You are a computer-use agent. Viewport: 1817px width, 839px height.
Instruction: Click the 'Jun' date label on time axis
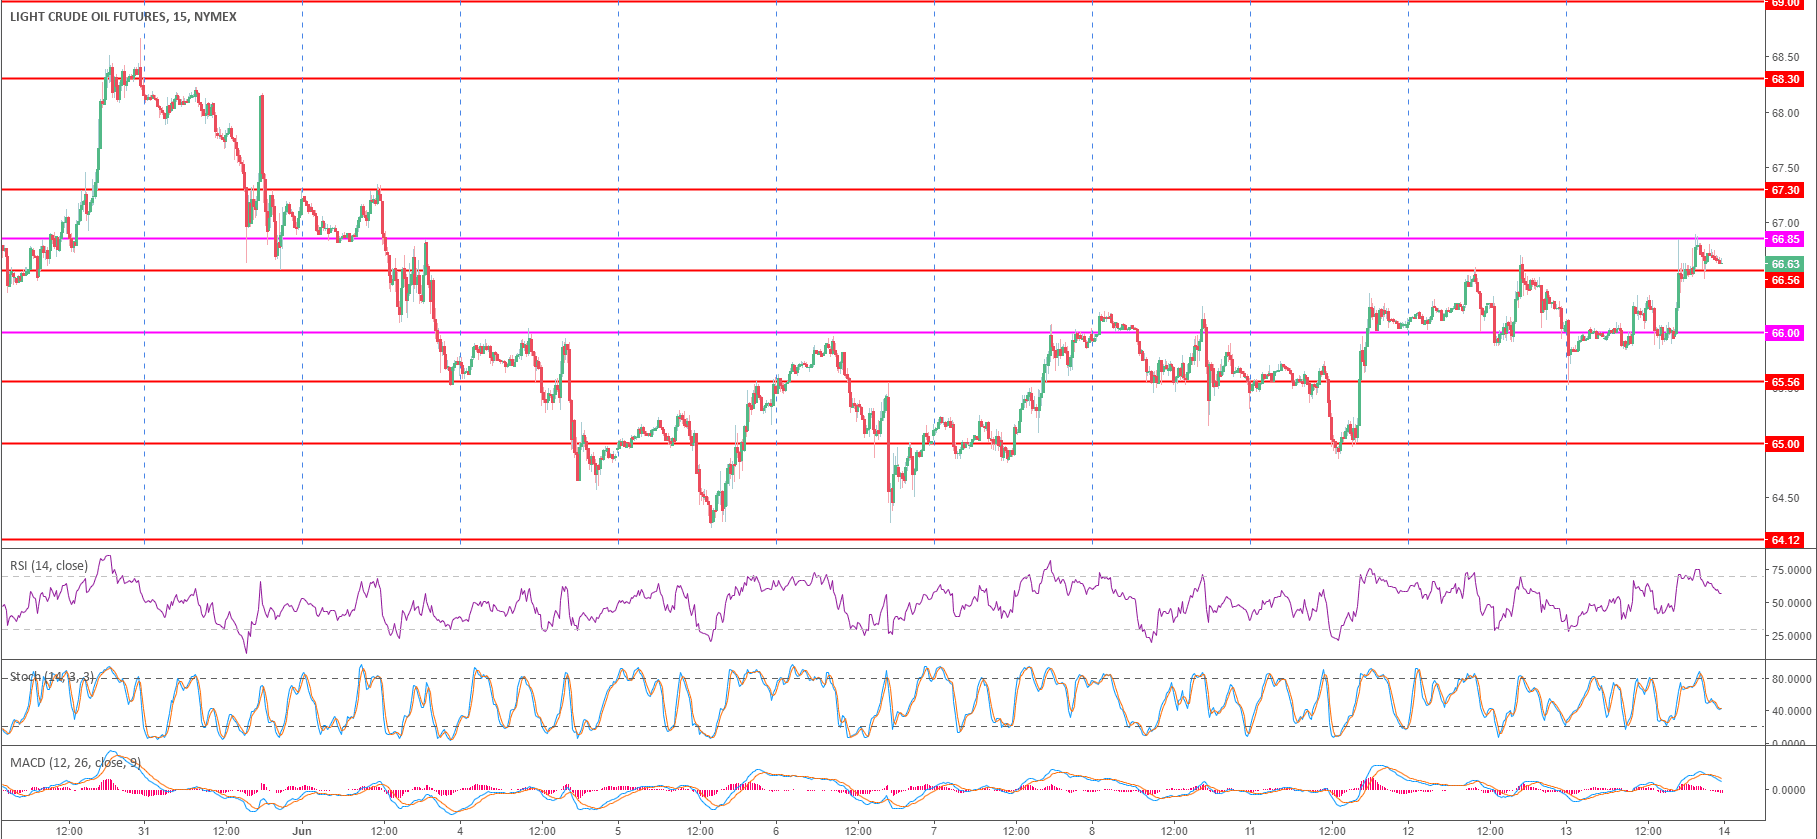point(302,830)
